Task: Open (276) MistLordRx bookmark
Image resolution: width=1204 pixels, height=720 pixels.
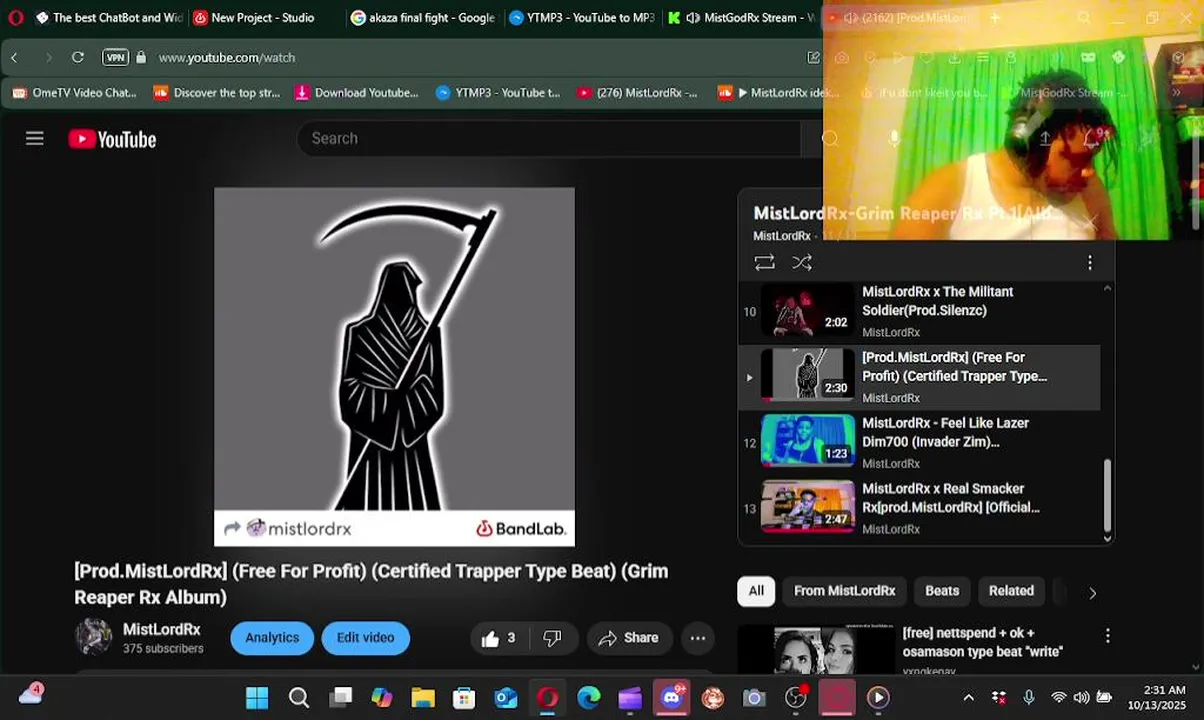Action: point(637,93)
